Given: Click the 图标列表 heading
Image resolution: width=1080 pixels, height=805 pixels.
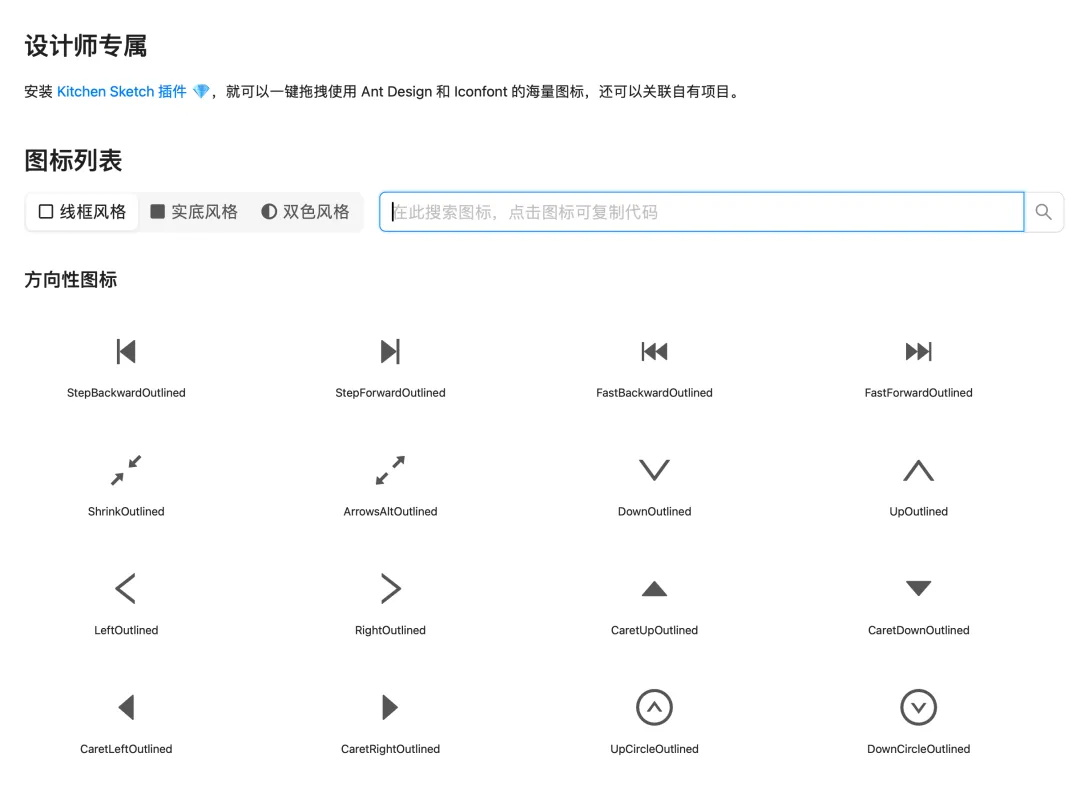Looking at the screenshot, I should click(x=74, y=160).
